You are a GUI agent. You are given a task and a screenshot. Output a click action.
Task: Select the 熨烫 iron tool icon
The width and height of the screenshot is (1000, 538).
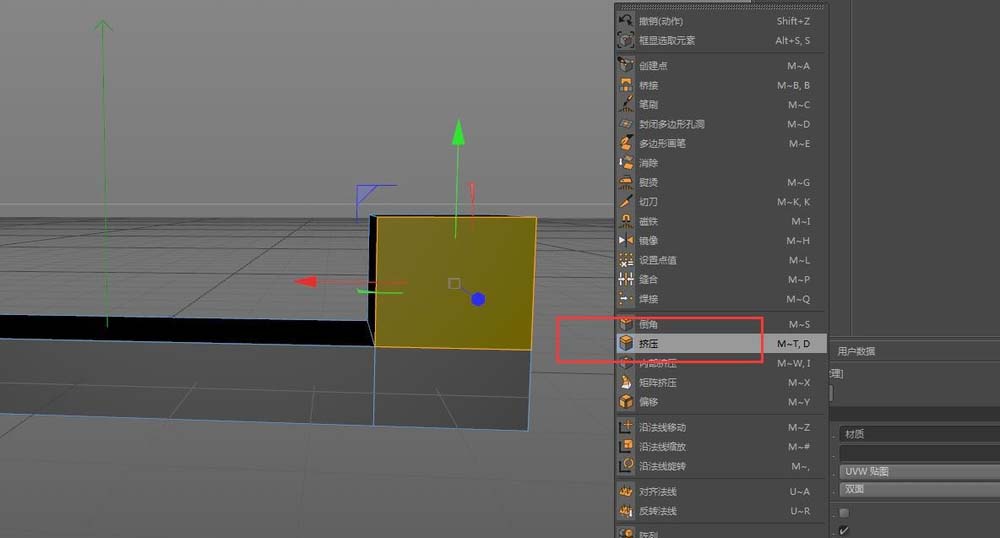pos(626,182)
